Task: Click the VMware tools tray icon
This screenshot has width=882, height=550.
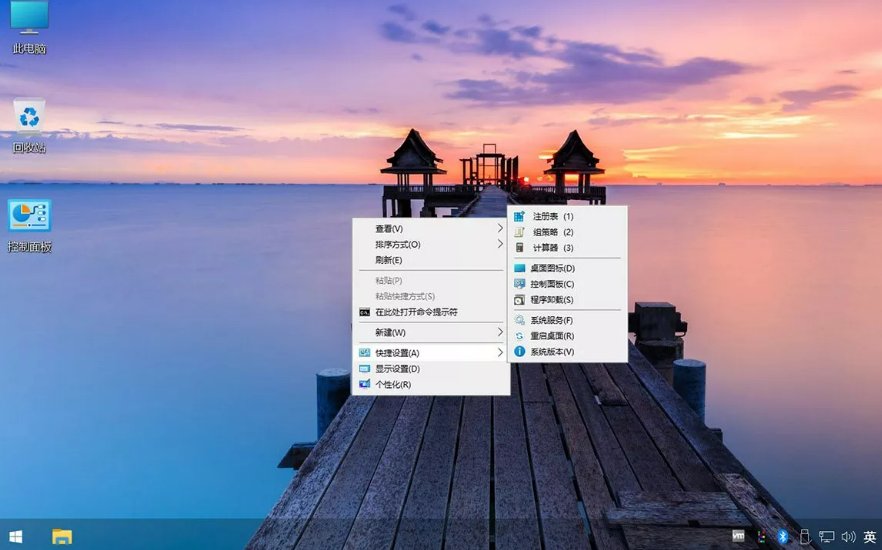Action: click(739, 537)
